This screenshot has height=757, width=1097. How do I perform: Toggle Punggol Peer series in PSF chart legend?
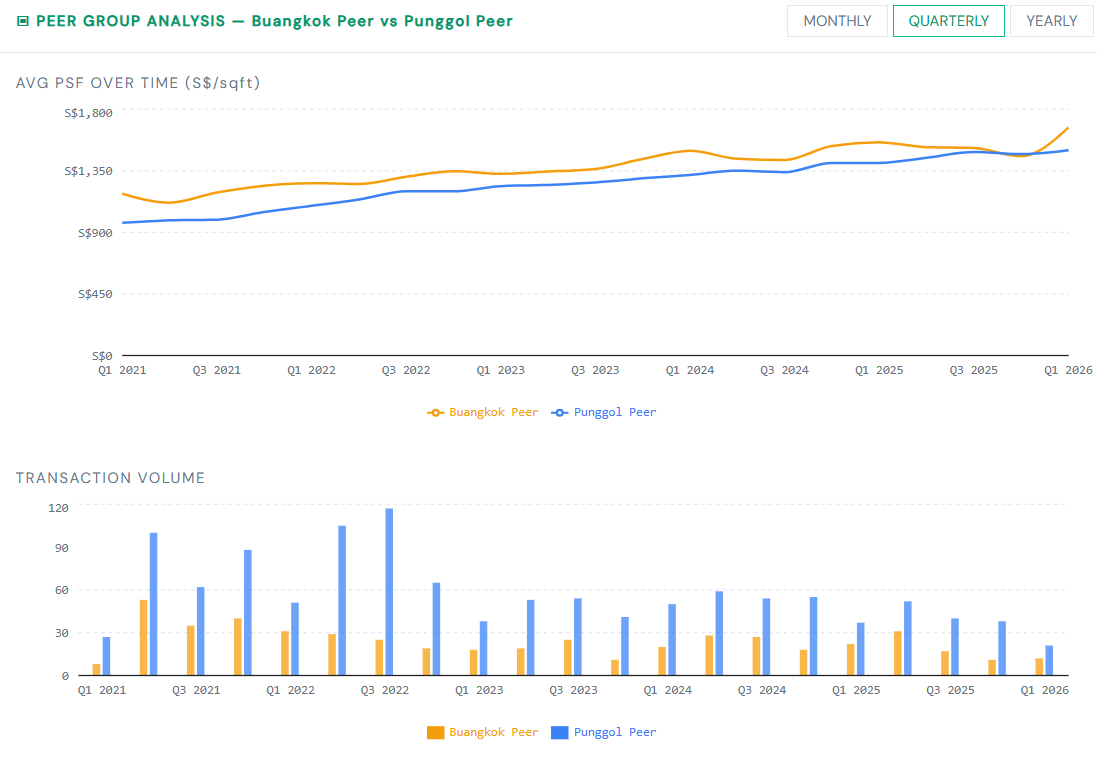614,412
